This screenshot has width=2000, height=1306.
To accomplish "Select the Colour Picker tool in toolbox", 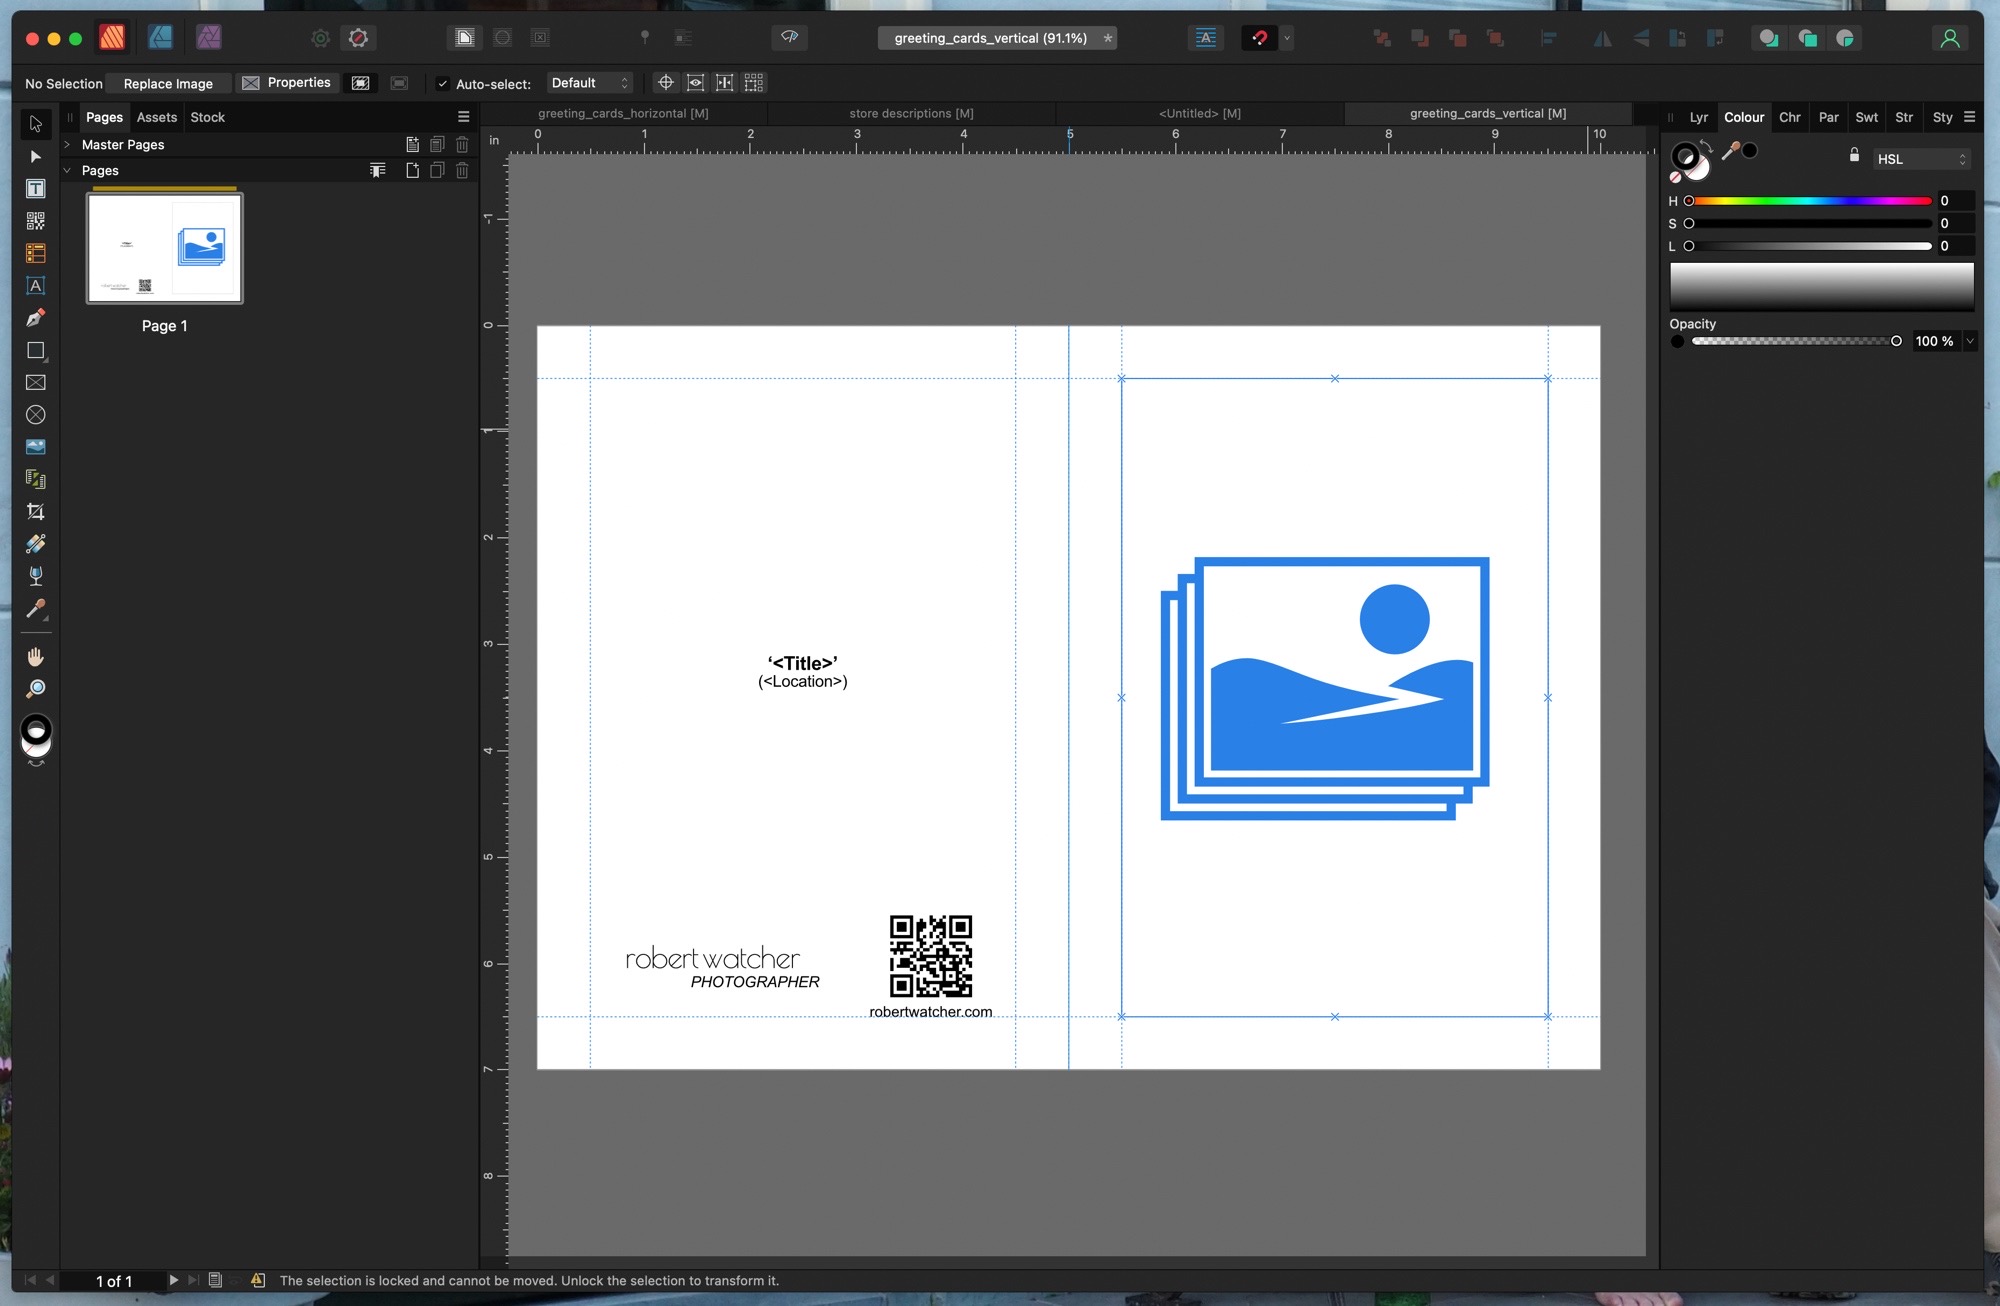I will (36, 609).
